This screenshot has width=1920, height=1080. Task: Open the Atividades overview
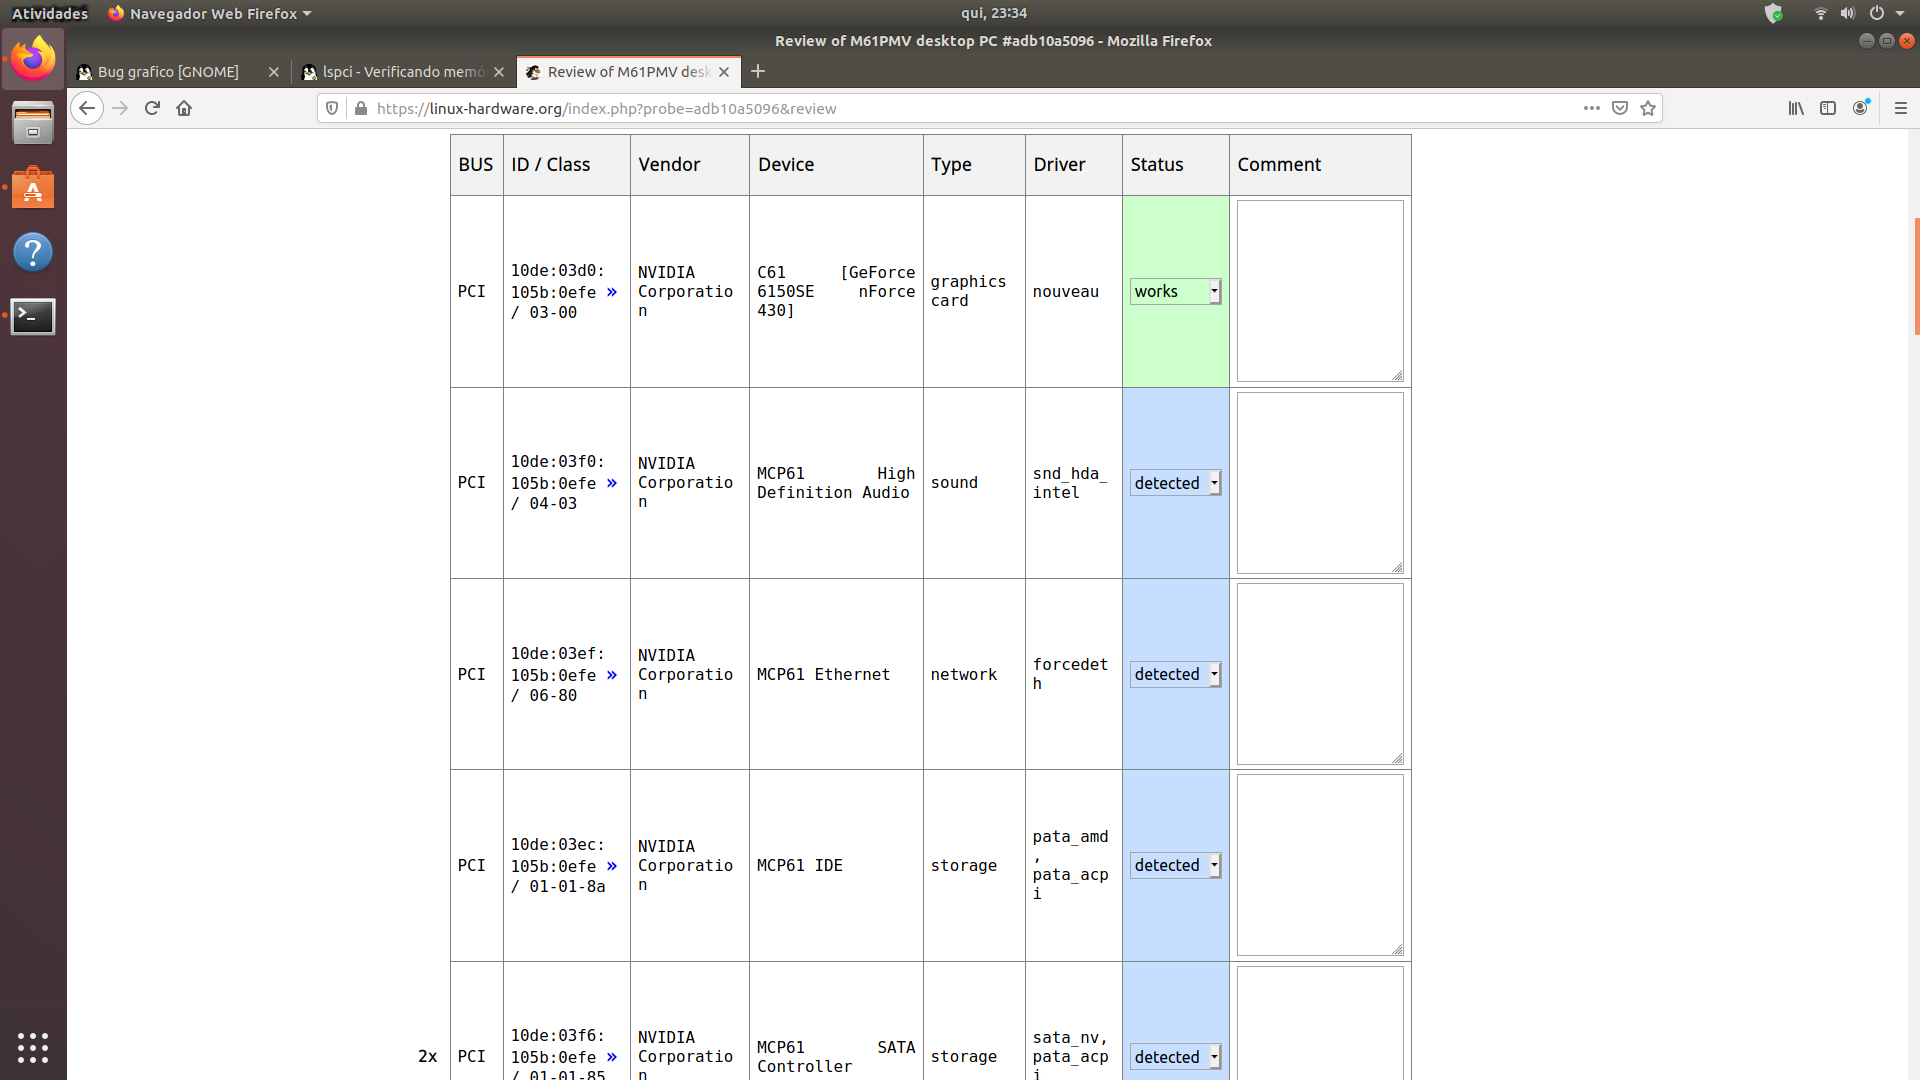pyautogui.click(x=50, y=13)
